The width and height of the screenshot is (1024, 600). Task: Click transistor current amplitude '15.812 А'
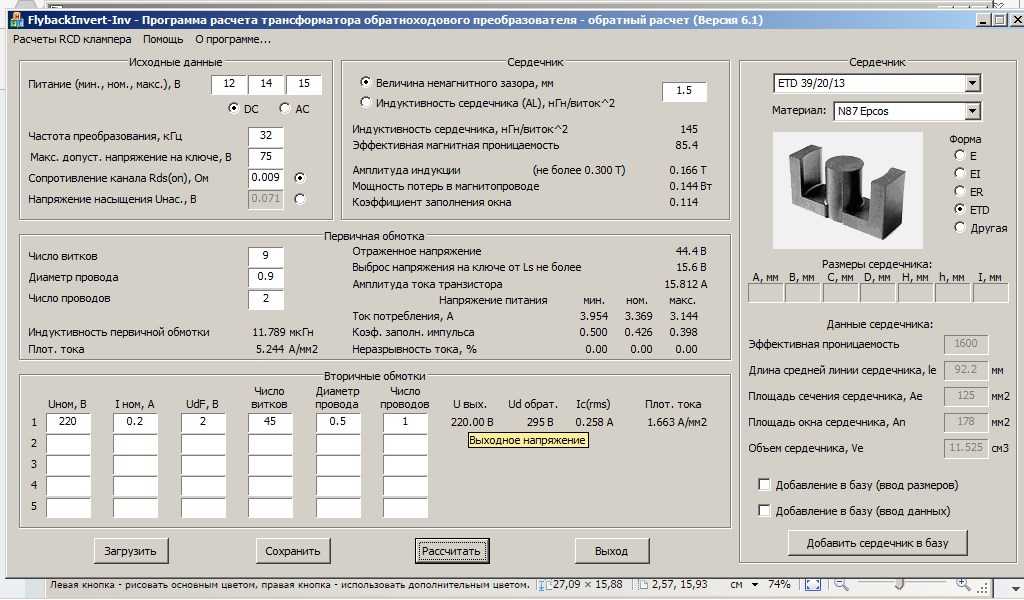(686, 285)
